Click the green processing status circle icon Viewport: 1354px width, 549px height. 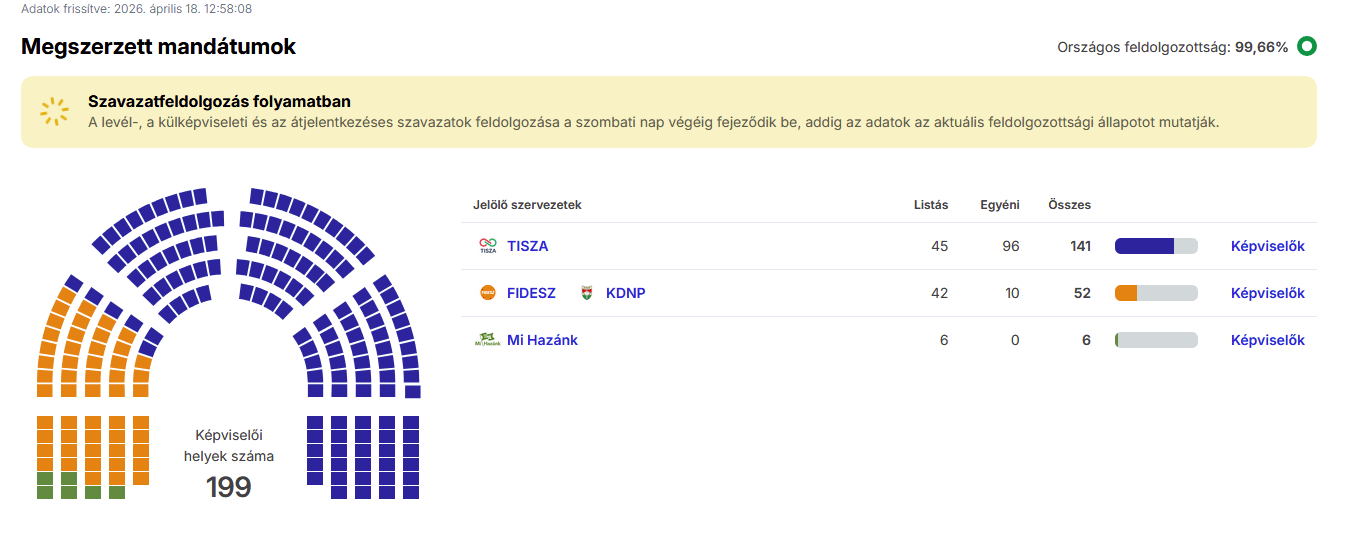coord(1306,46)
